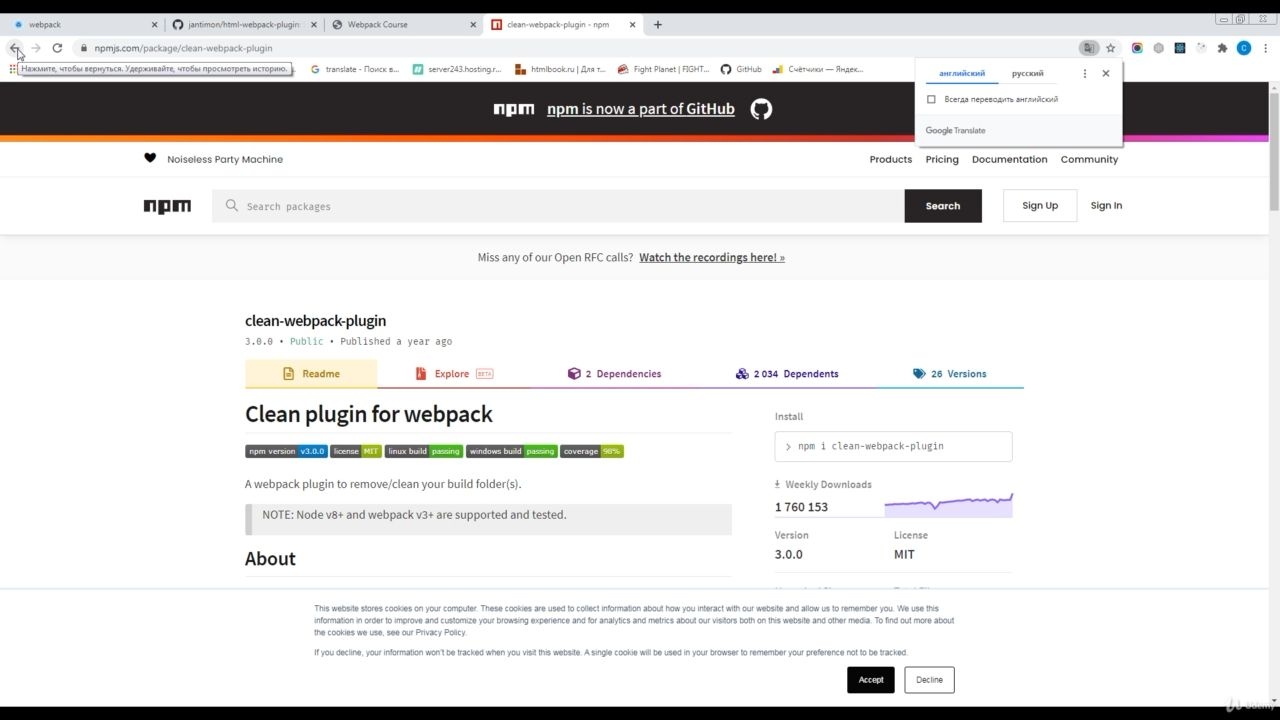Click the black heart icon by Noiseless Party Machine

click(150, 158)
